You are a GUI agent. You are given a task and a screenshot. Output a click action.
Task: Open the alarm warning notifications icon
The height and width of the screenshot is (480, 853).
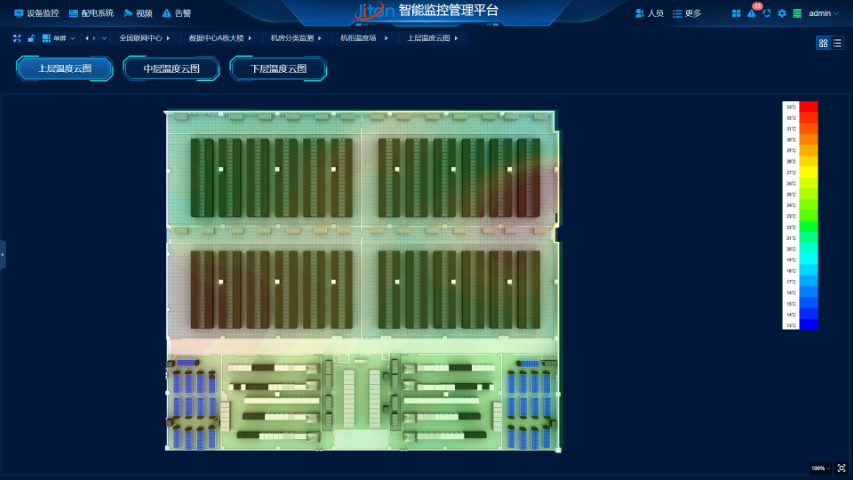752,13
